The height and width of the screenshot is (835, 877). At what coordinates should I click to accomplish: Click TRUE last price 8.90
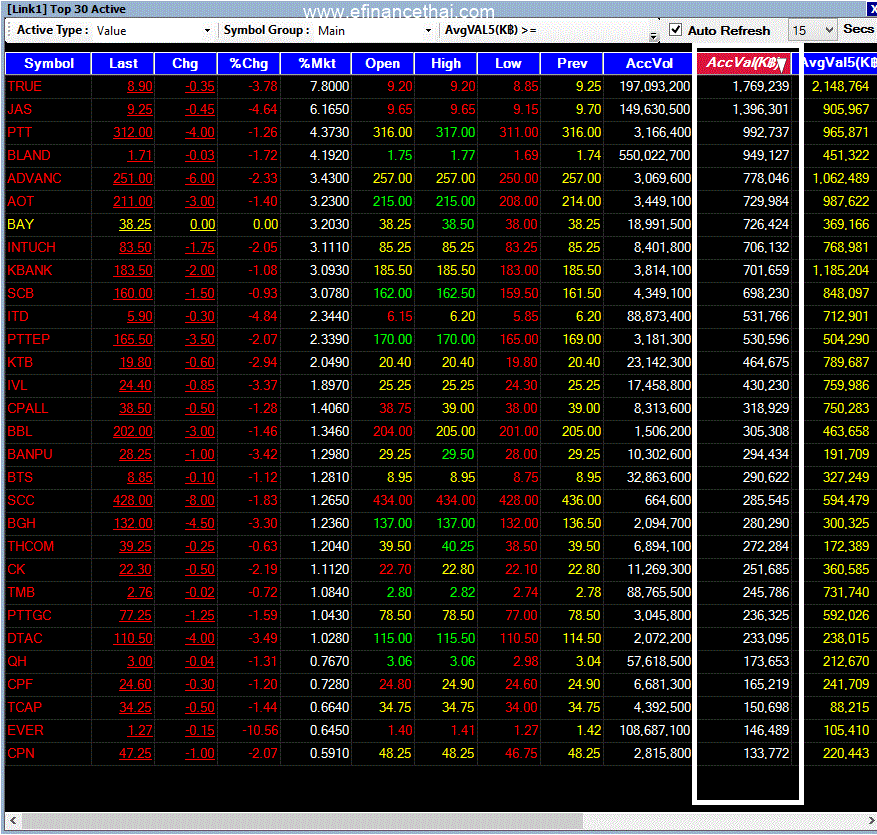pos(140,86)
